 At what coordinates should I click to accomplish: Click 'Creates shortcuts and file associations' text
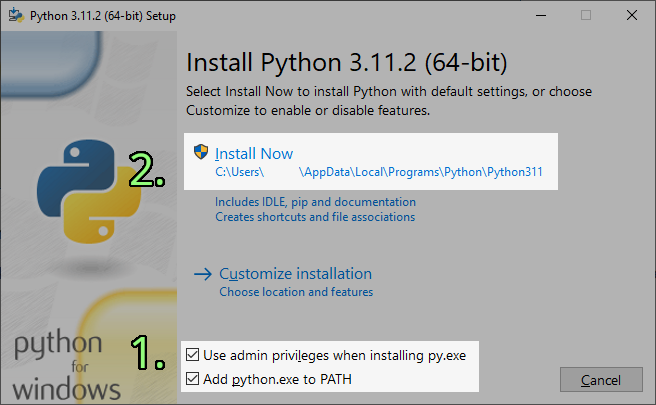click(315, 217)
